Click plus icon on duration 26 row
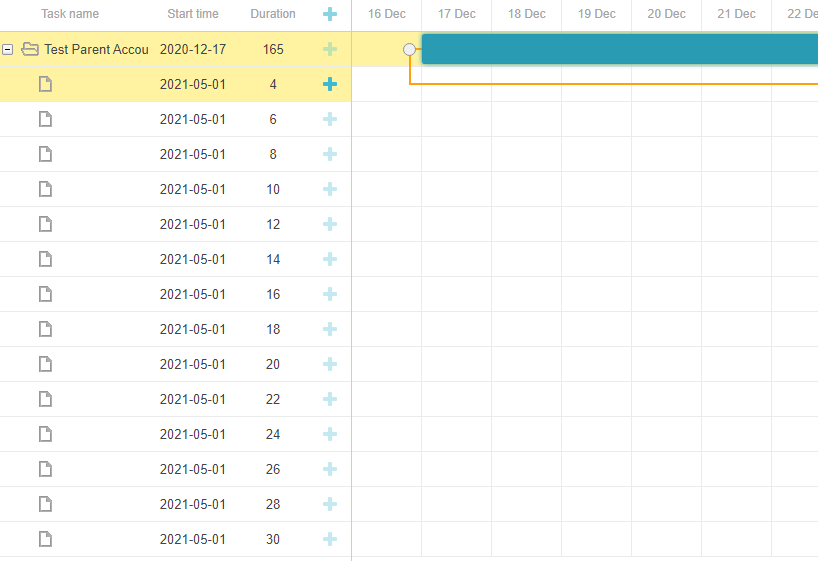The height and width of the screenshot is (561, 818). [330, 469]
